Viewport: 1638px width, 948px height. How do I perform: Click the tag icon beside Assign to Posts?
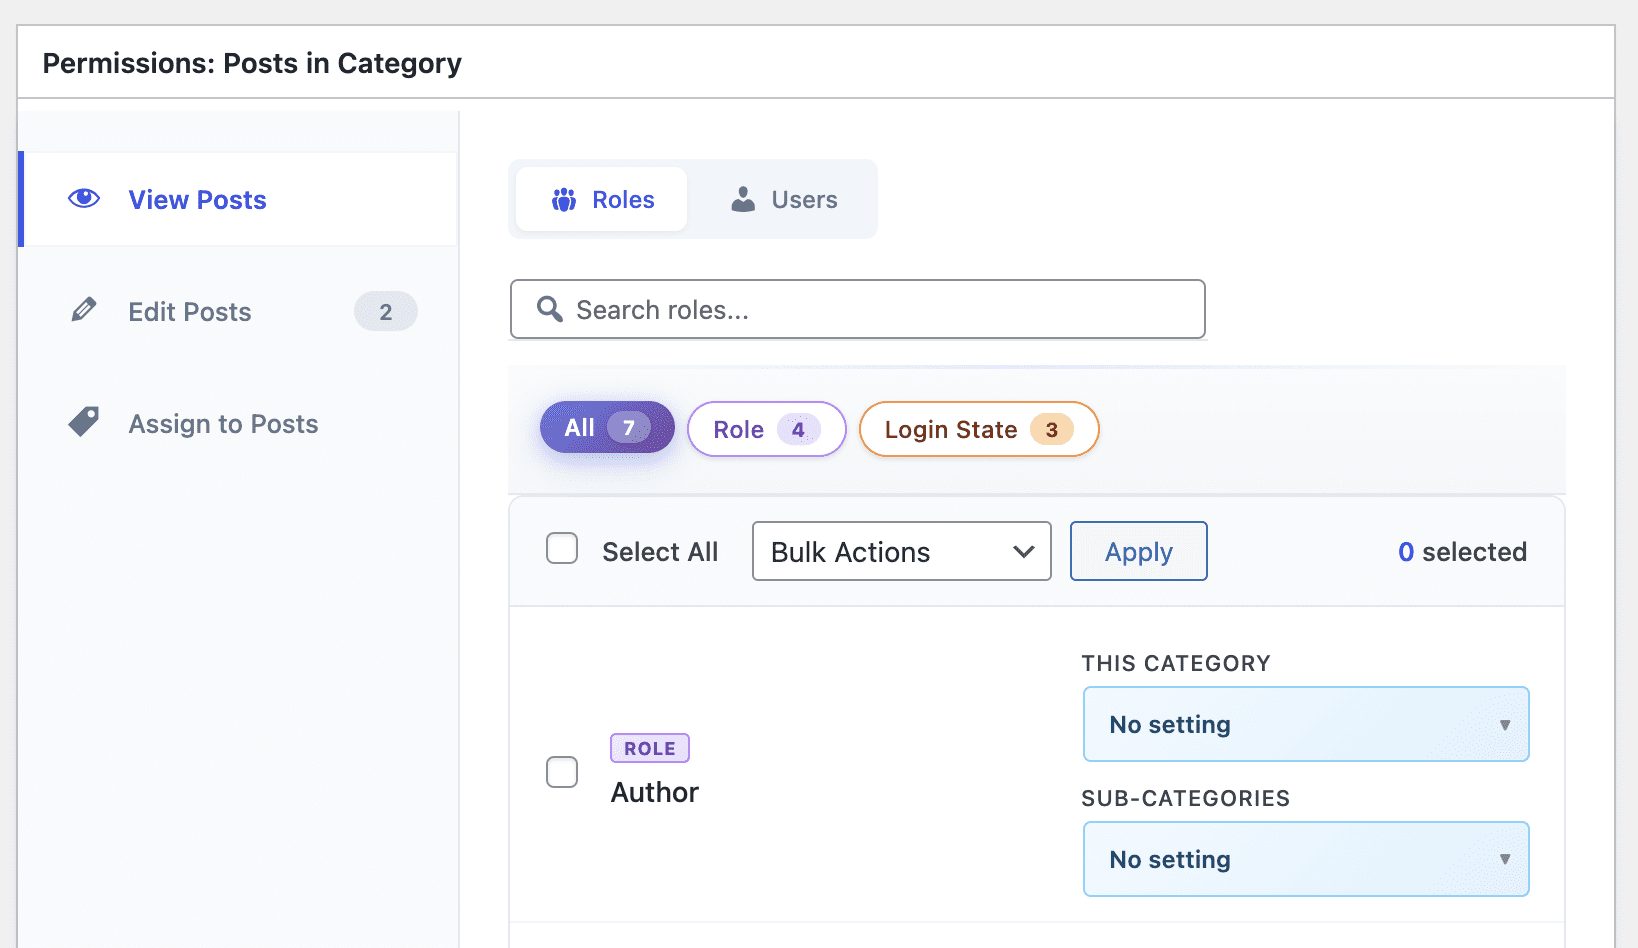tap(84, 422)
